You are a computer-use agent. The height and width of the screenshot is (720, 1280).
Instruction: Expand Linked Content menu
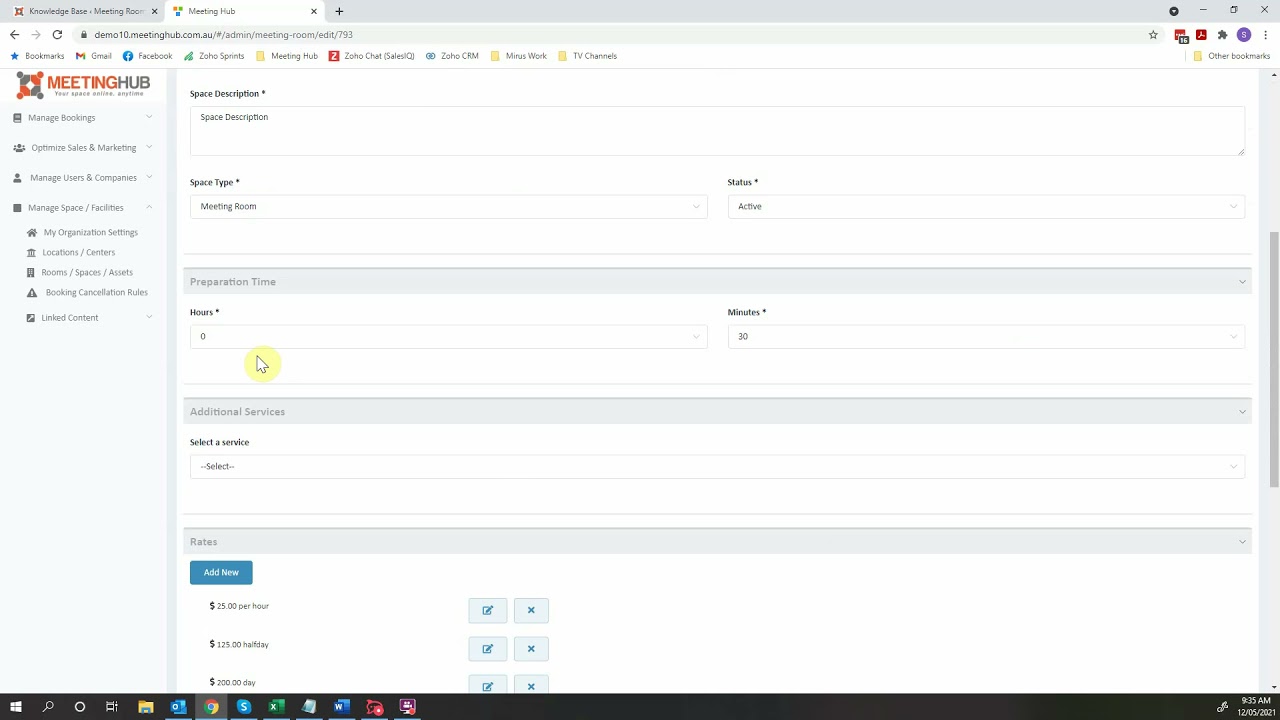pos(89,318)
